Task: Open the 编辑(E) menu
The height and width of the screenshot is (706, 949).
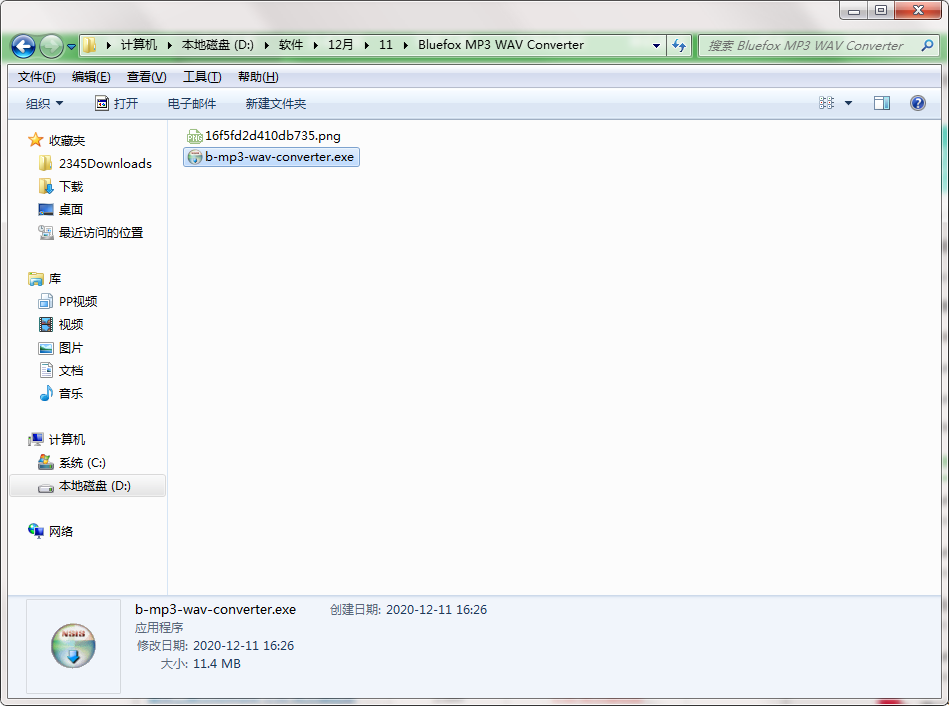Action: (x=91, y=77)
